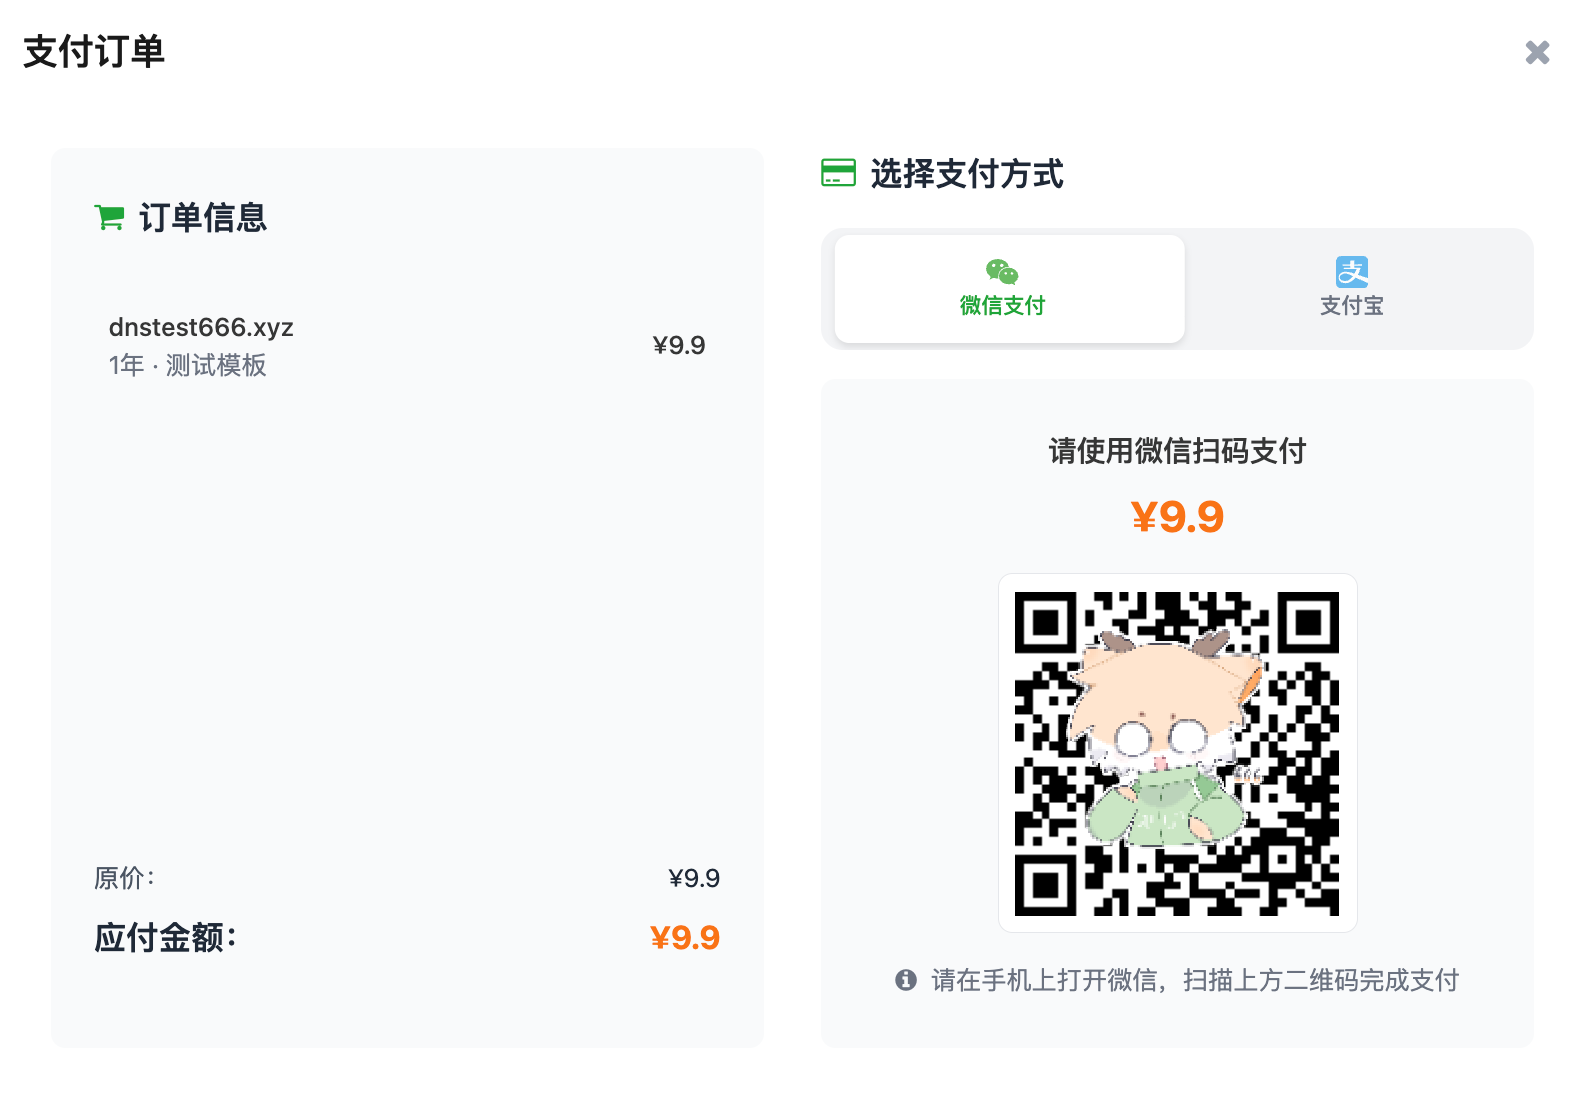The image size is (1592, 1098).
Task: Click the X icon to dismiss the payment dialog
Action: tap(1537, 52)
